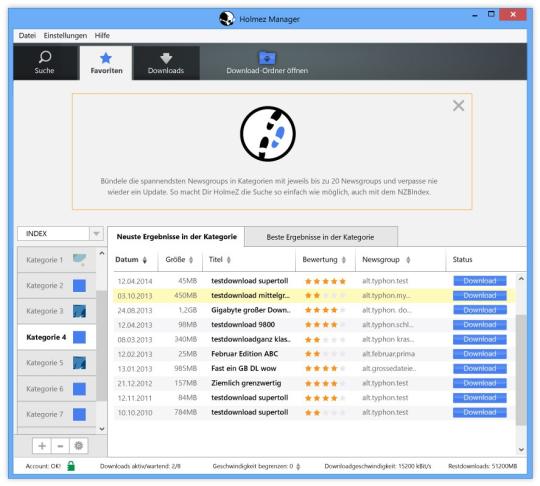Select title 'testdownload 9800'

click(243, 325)
